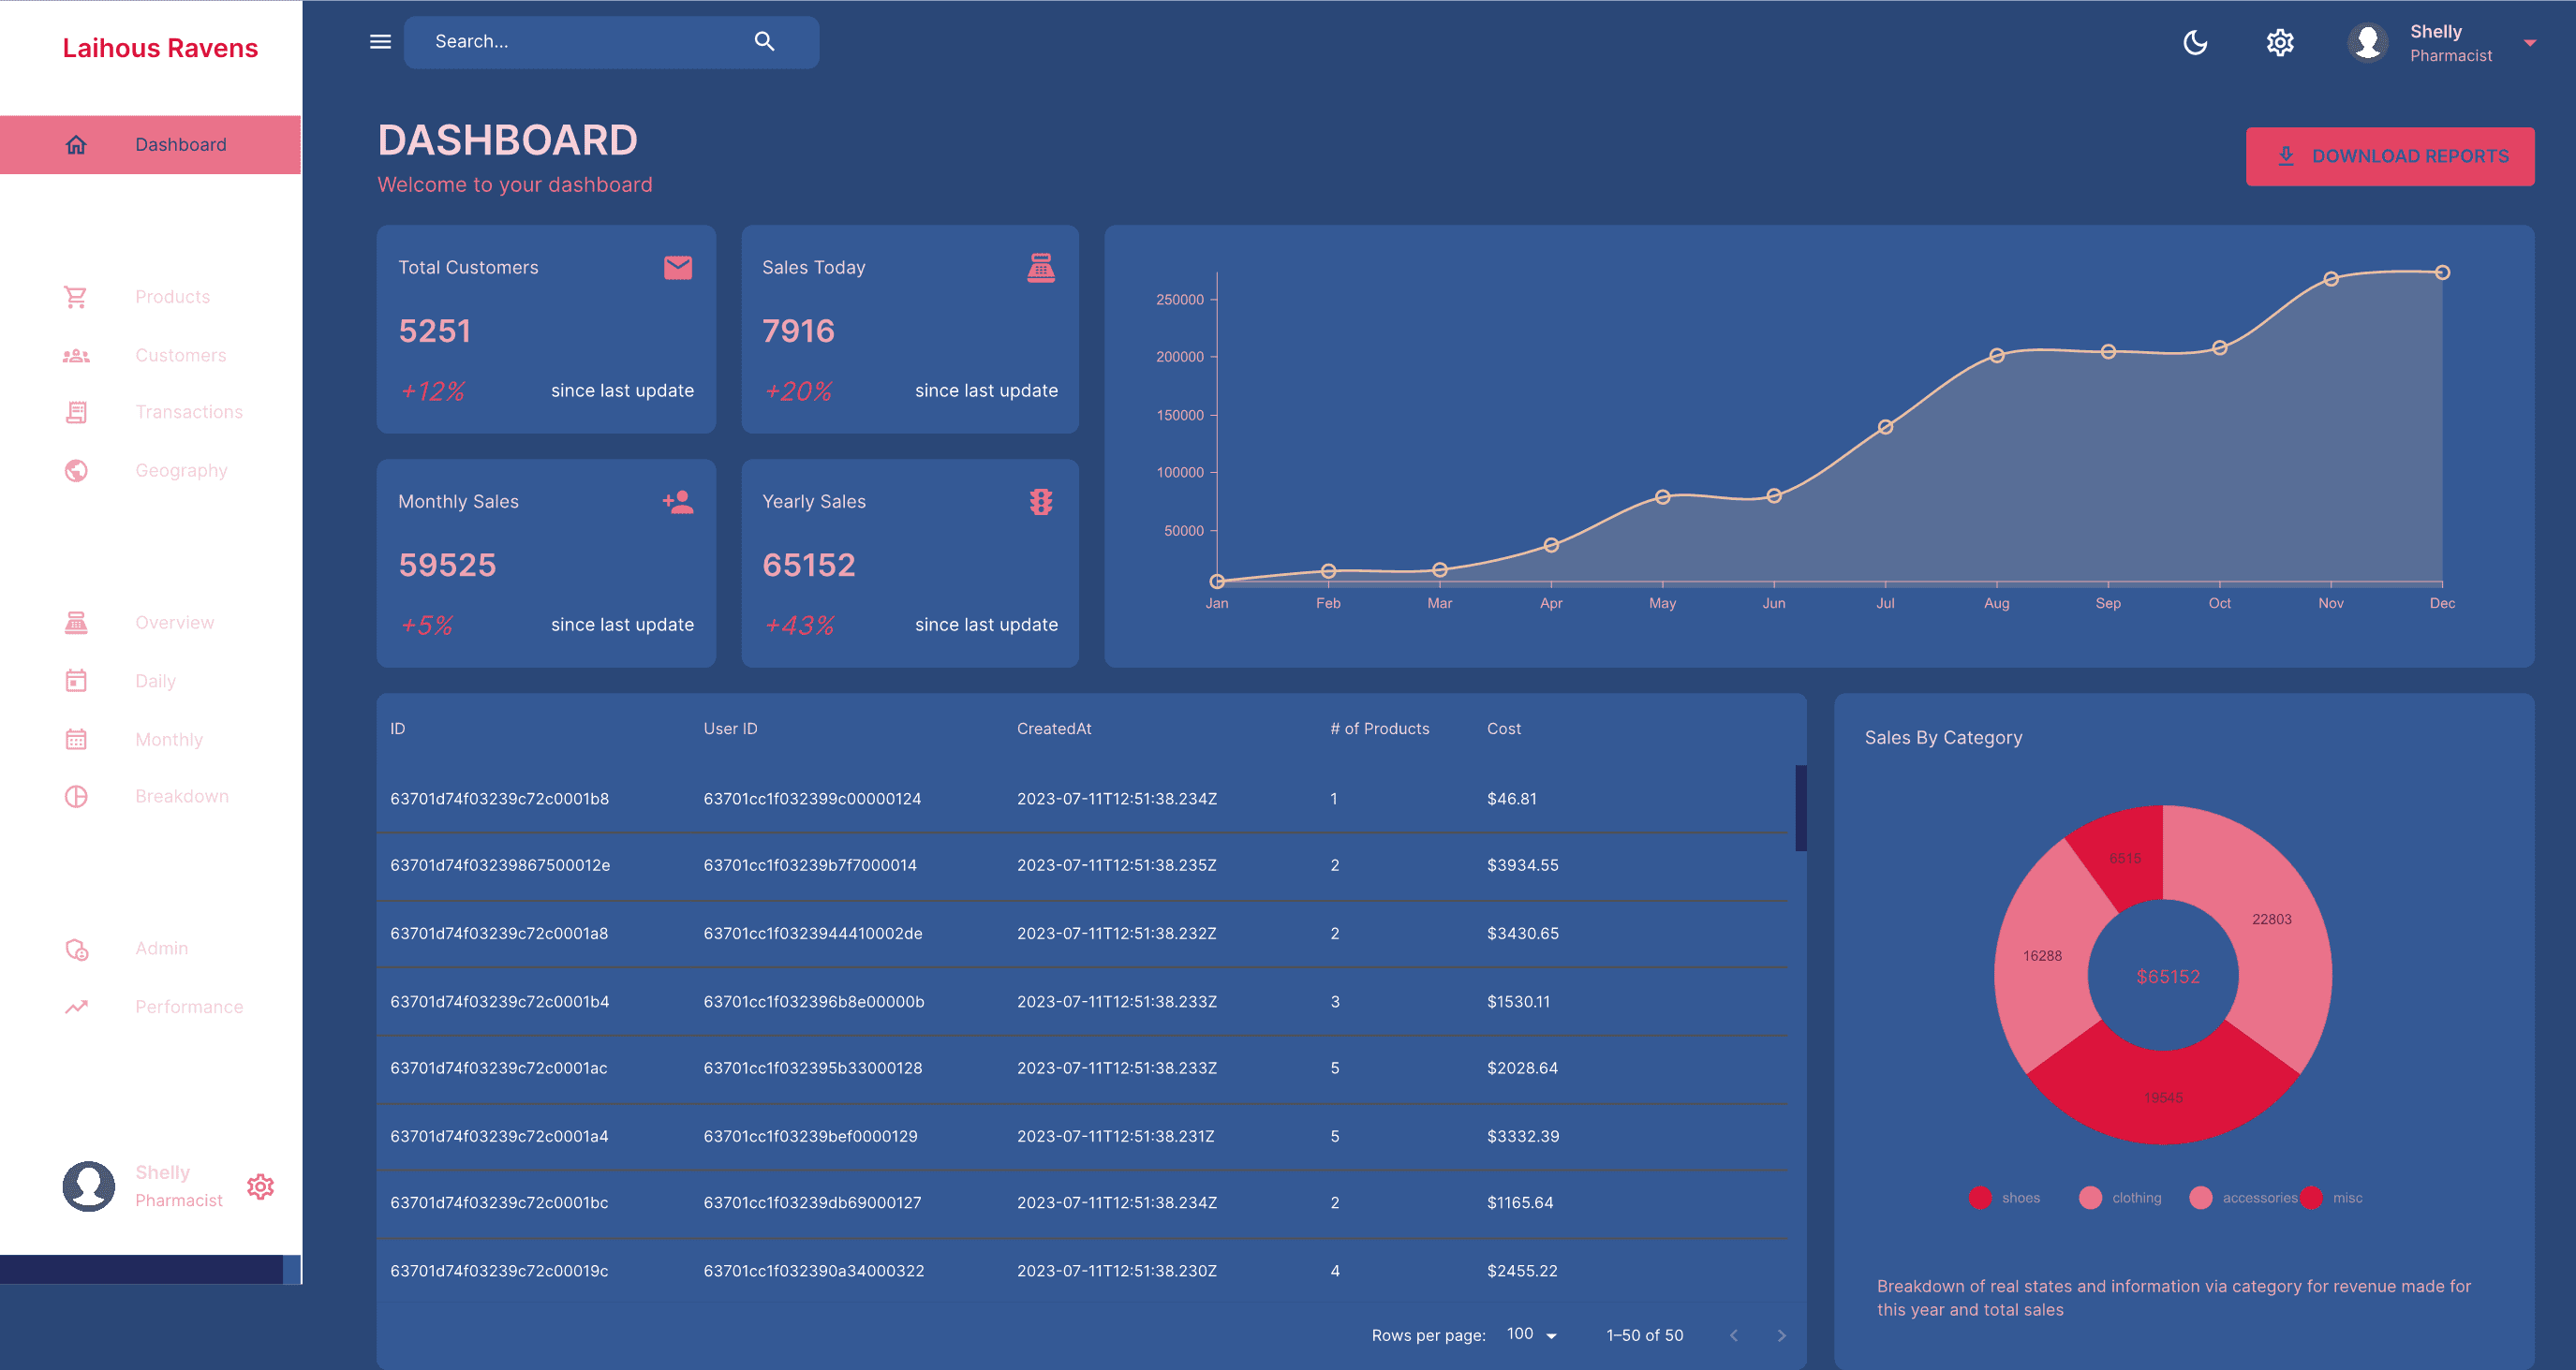Image resolution: width=2576 pixels, height=1370 pixels.
Task: Go to the Products page
Action: tap(150, 297)
